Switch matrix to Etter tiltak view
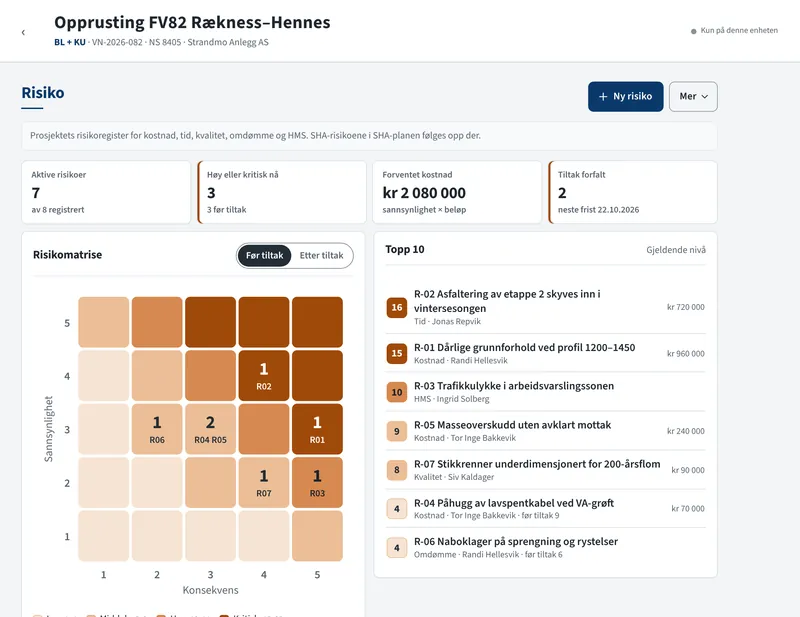800x617 pixels. point(321,255)
